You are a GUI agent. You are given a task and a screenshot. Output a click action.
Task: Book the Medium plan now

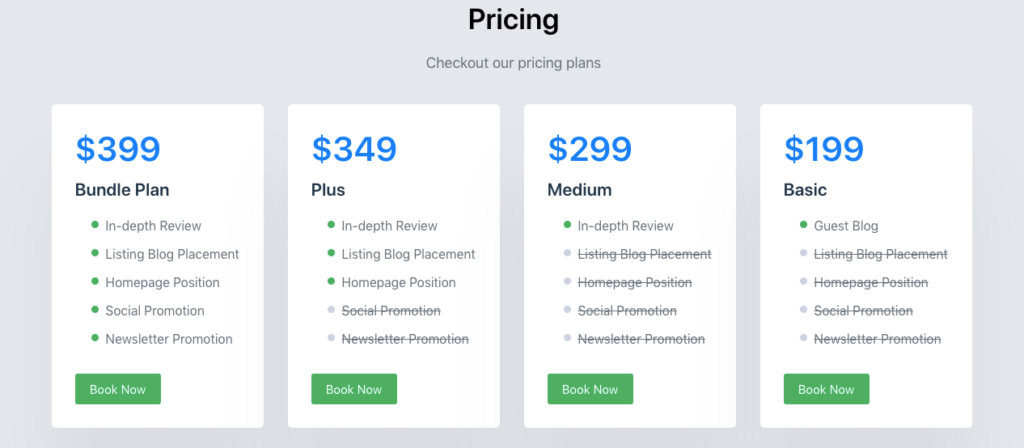click(x=590, y=389)
